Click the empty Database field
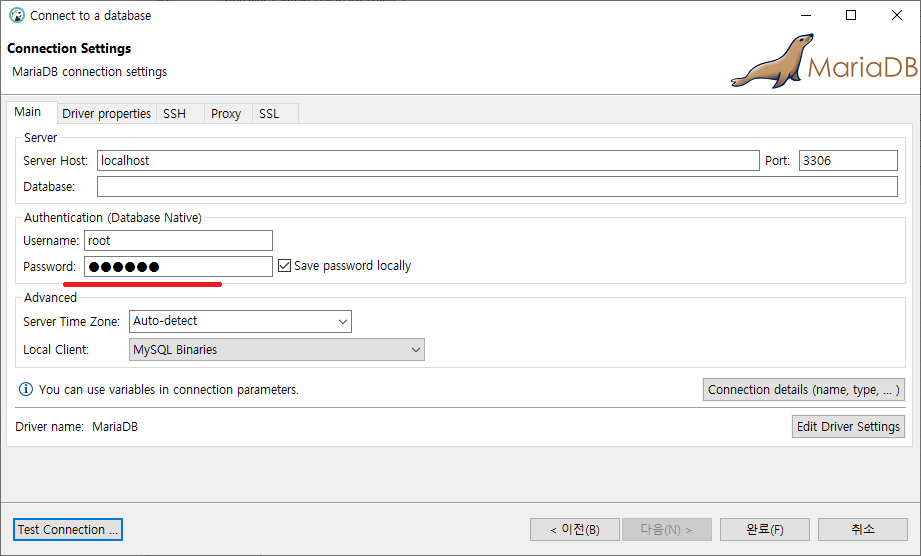 coord(497,187)
